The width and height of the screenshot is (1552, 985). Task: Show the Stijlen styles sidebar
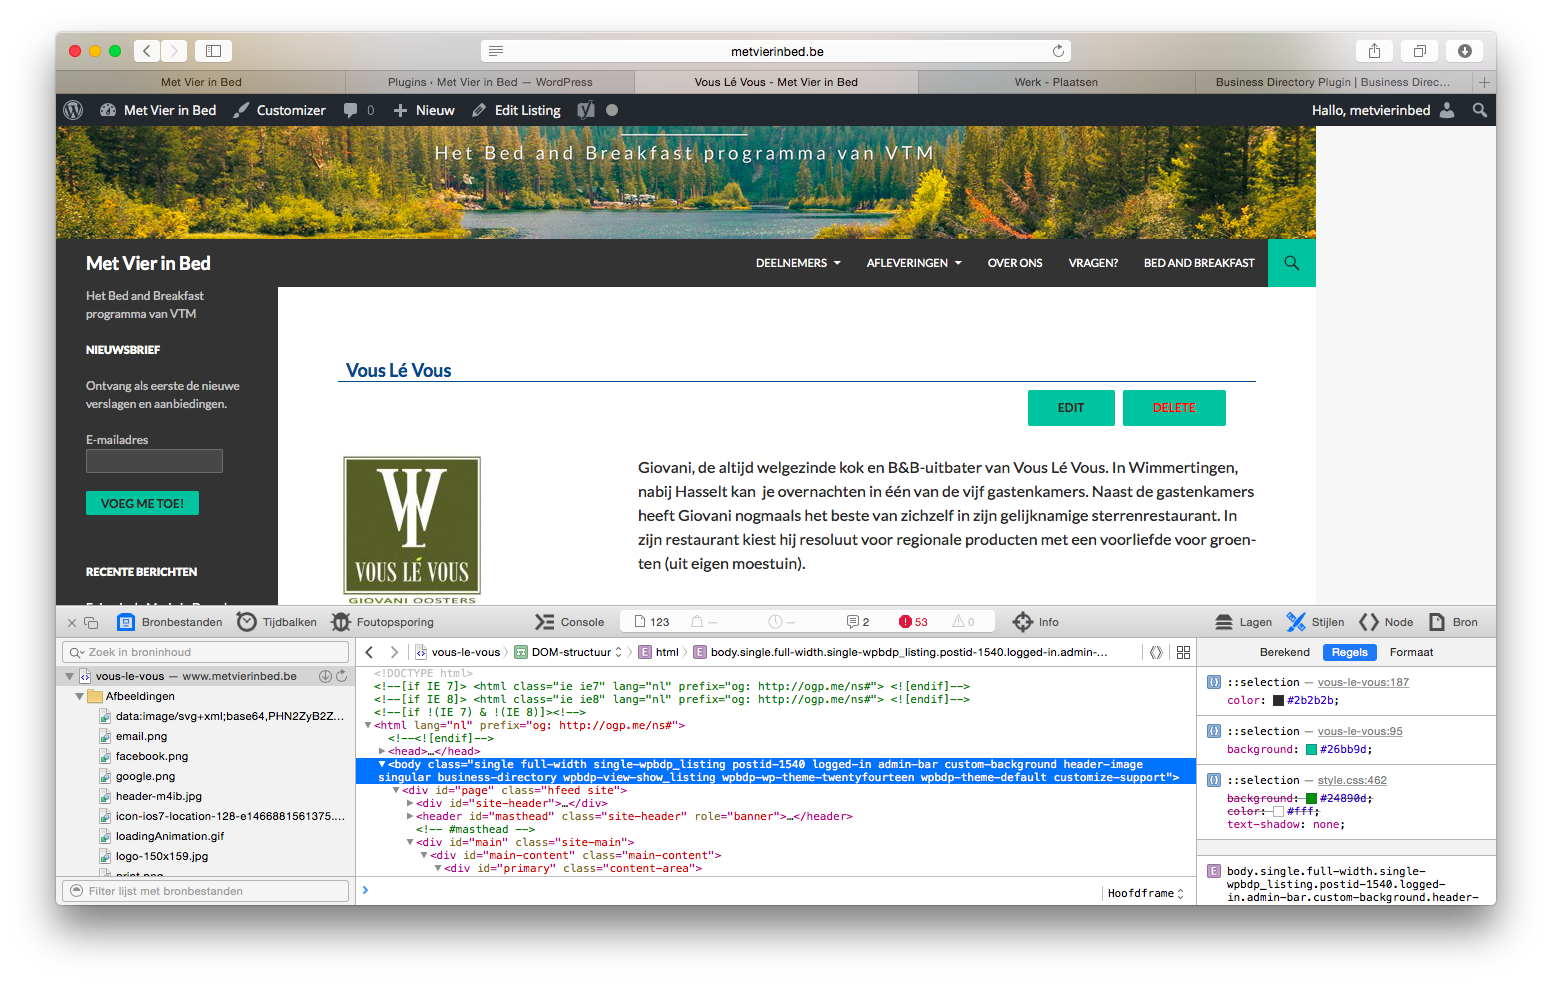[1315, 622]
